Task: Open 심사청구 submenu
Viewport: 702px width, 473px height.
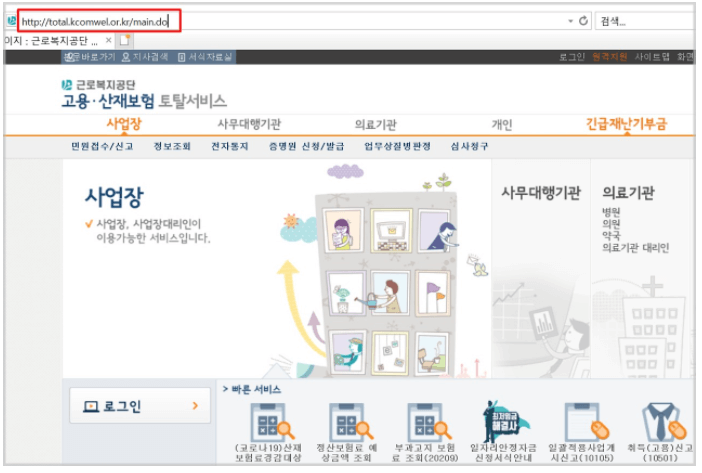Action: [x=470, y=146]
